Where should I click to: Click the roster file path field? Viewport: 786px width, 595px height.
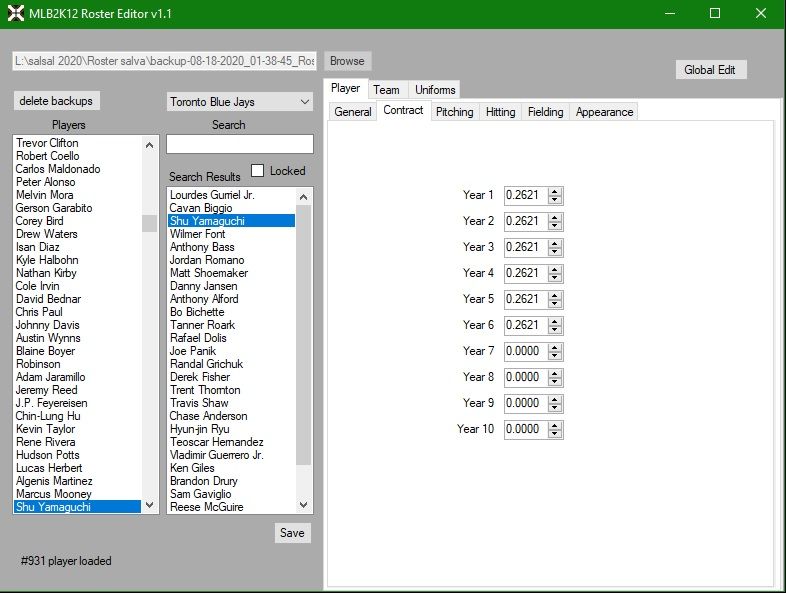click(164, 61)
